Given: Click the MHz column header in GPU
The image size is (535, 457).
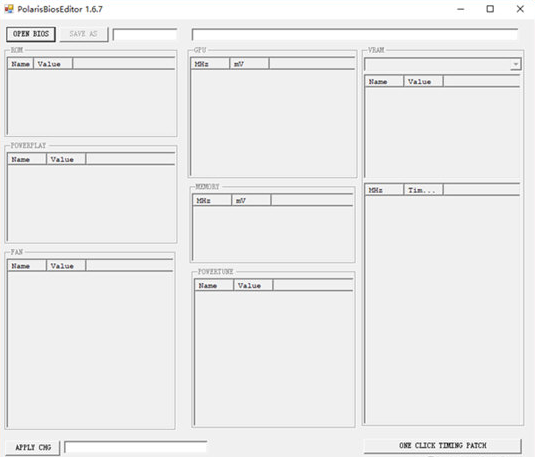Looking at the screenshot, I should pyautogui.click(x=210, y=64).
